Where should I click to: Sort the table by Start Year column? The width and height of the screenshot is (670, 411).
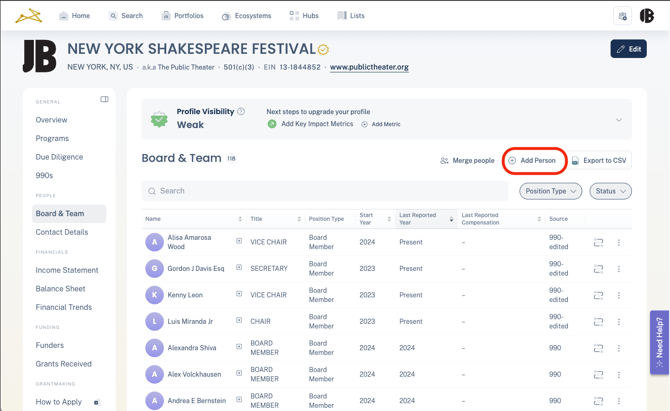(x=389, y=219)
